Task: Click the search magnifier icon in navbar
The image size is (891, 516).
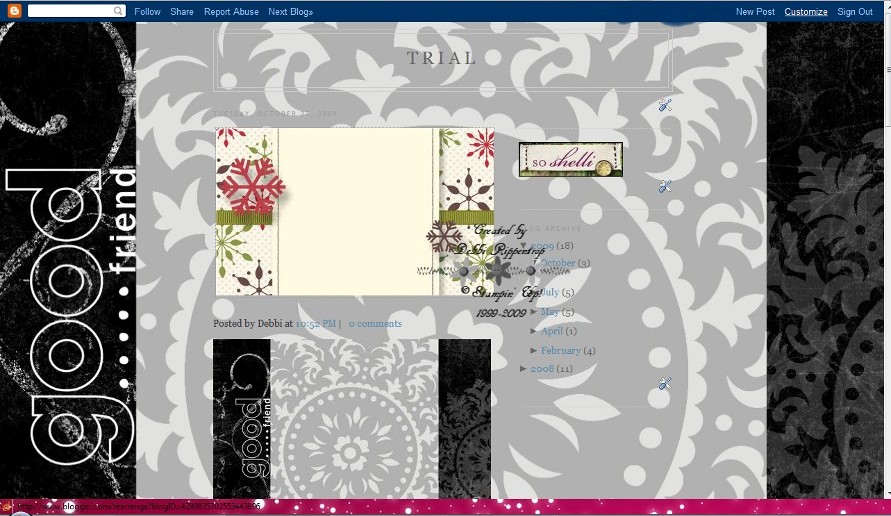Action: 118,11
